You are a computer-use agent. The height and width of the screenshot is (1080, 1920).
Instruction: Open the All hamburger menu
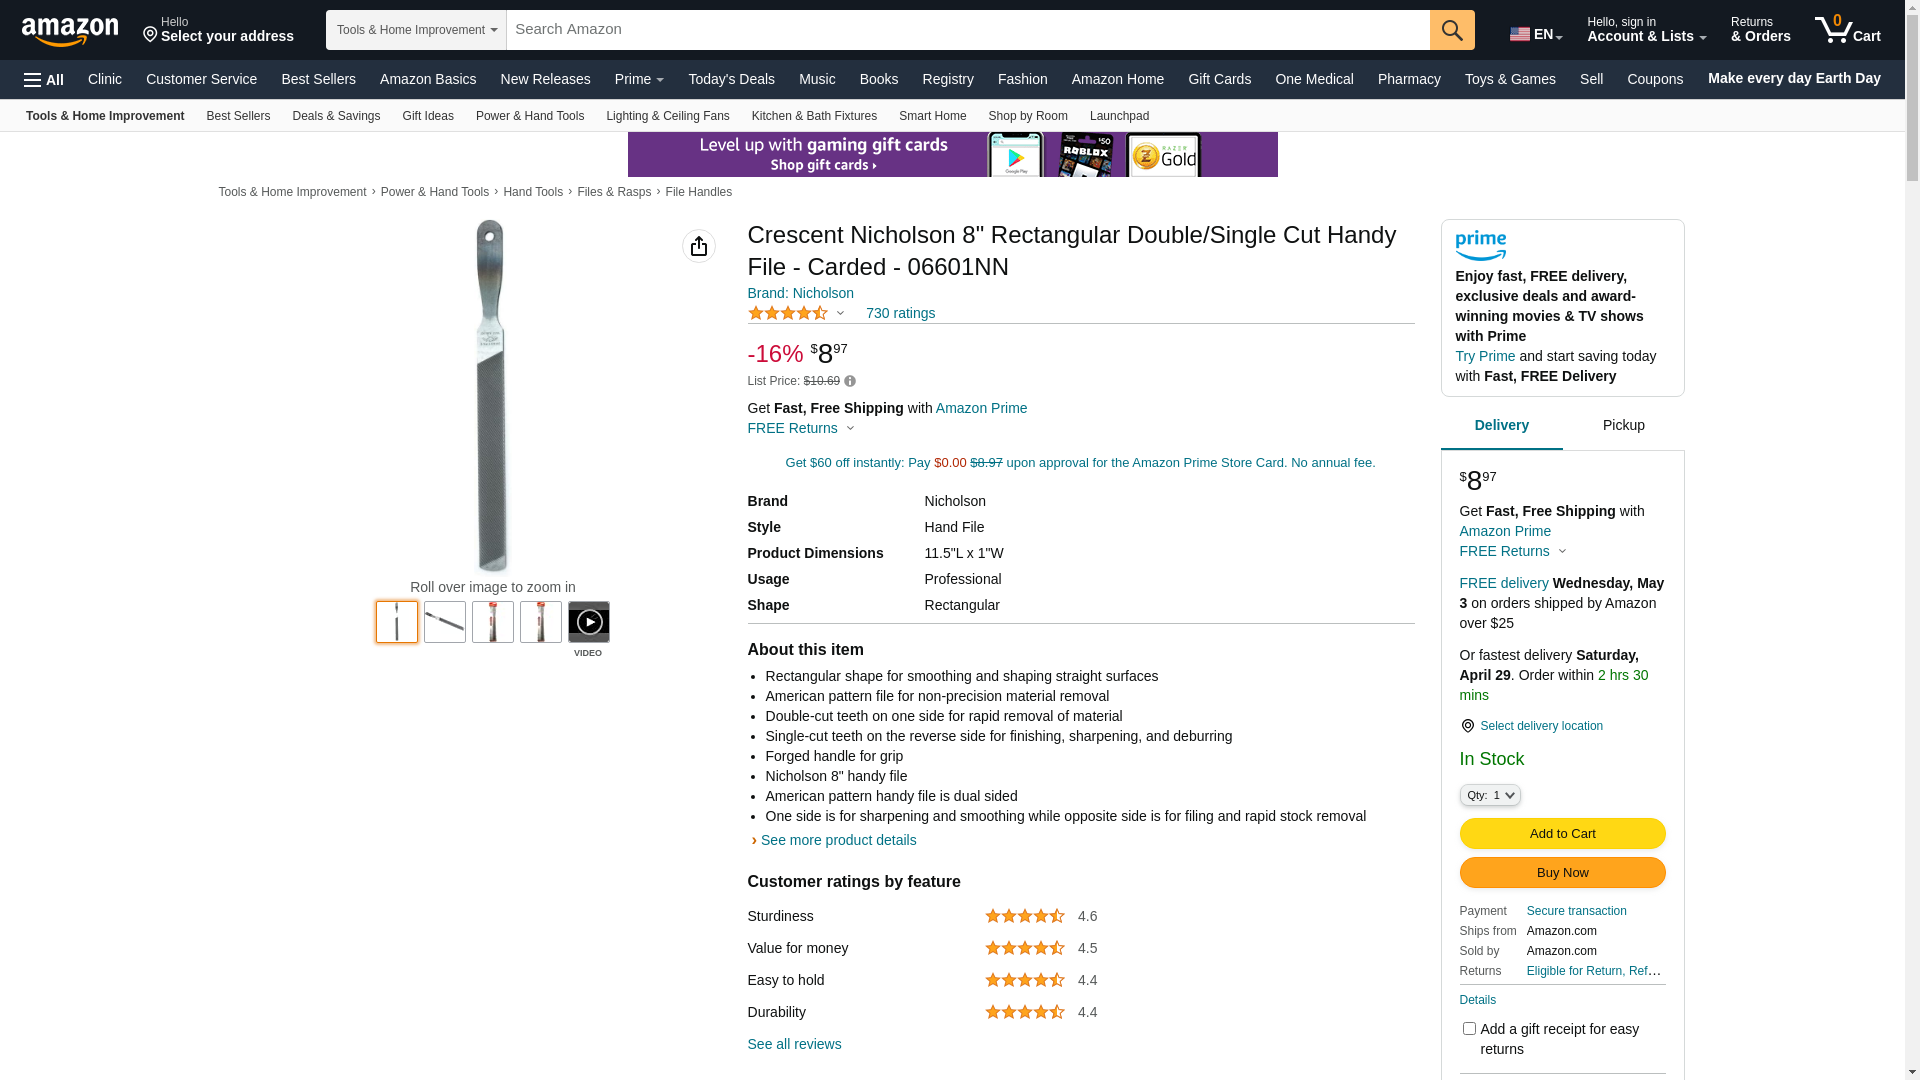click(44, 79)
